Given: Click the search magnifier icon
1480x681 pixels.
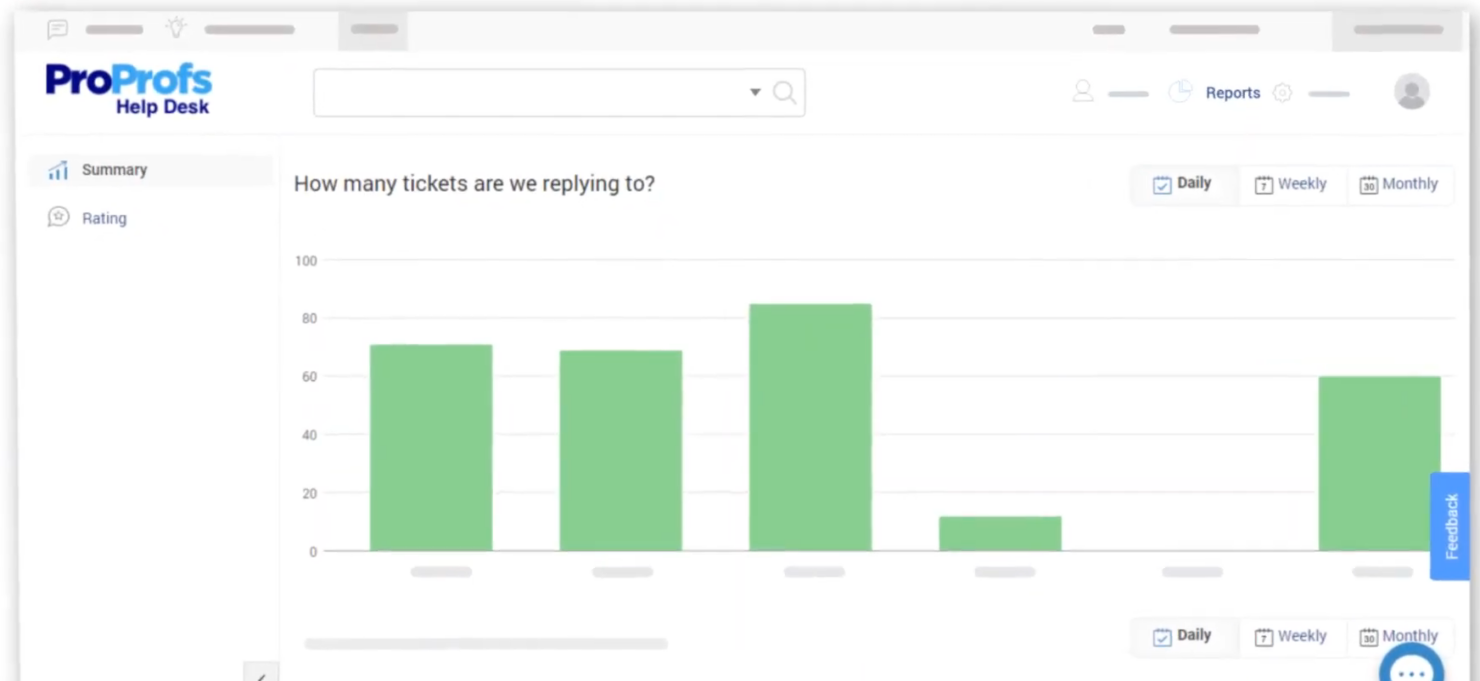Looking at the screenshot, I should click(x=784, y=91).
